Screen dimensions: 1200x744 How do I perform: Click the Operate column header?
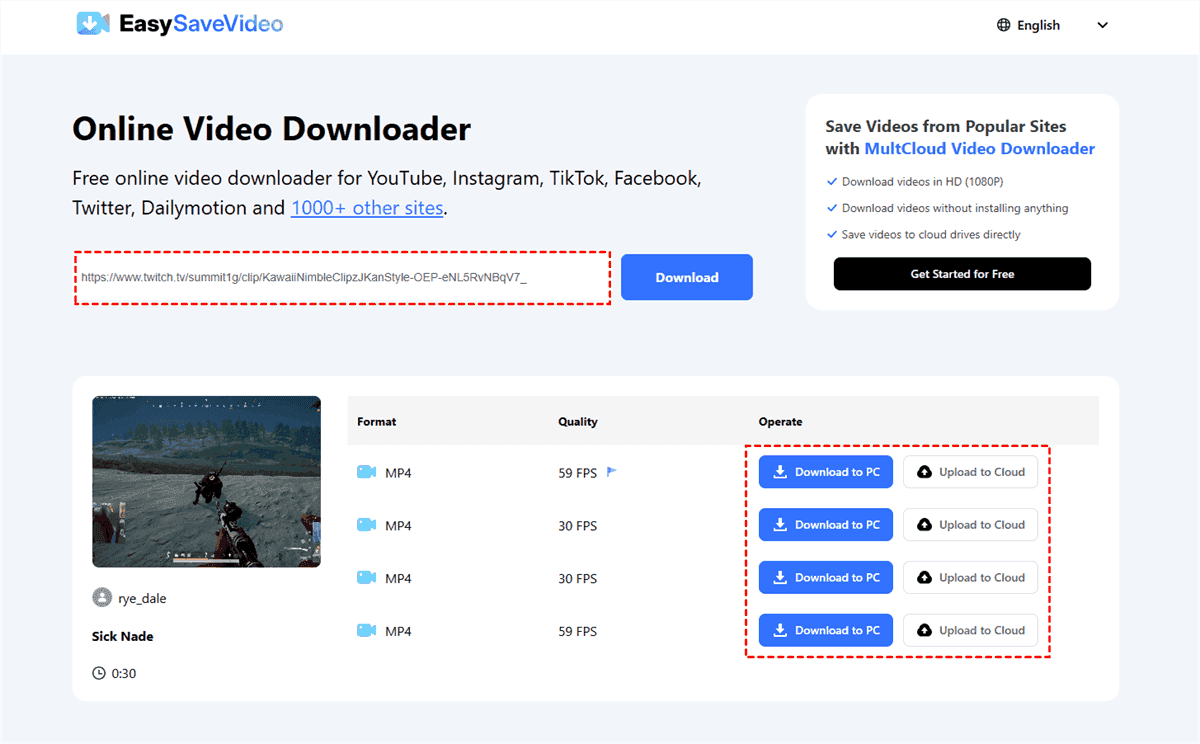pos(781,422)
